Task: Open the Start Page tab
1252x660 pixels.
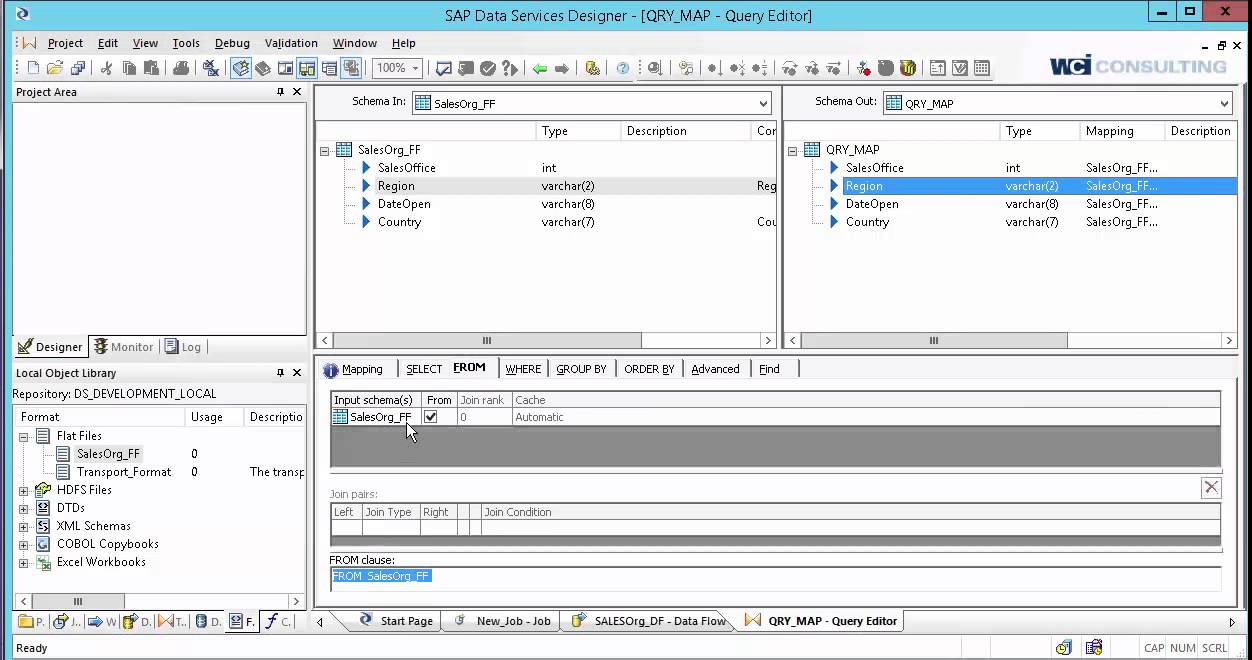Action: pos(395,621)
